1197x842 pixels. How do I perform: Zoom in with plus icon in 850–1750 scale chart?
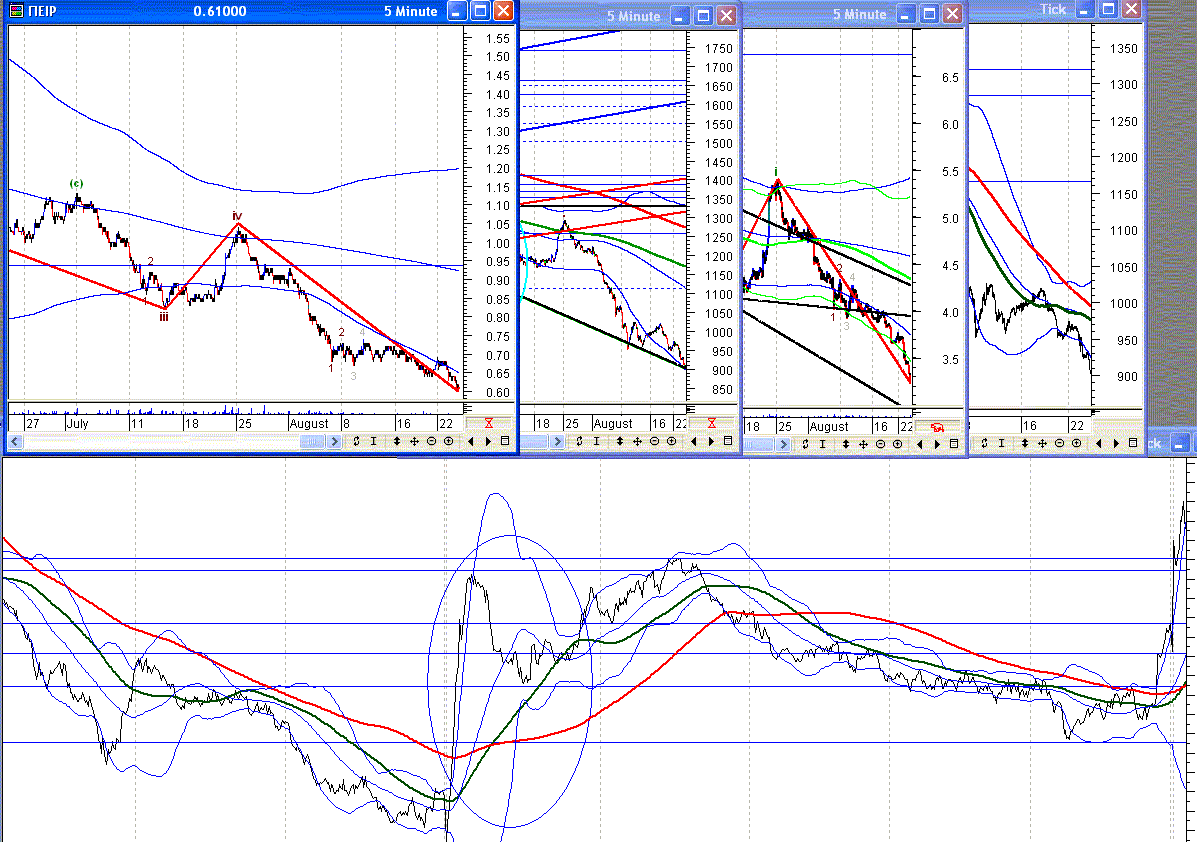point(671,441)
